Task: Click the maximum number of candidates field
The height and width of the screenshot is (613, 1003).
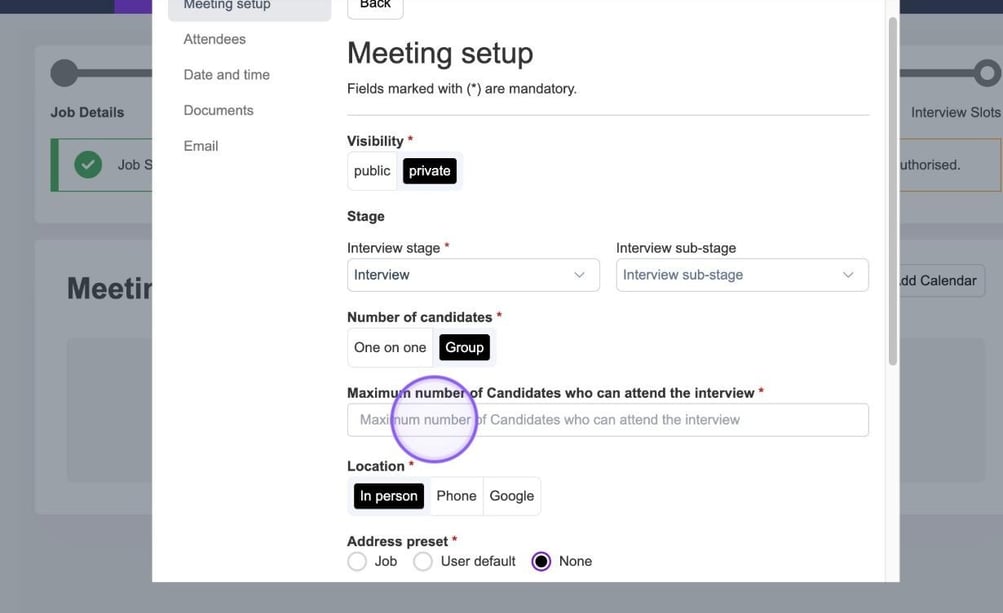Action: 607,420
